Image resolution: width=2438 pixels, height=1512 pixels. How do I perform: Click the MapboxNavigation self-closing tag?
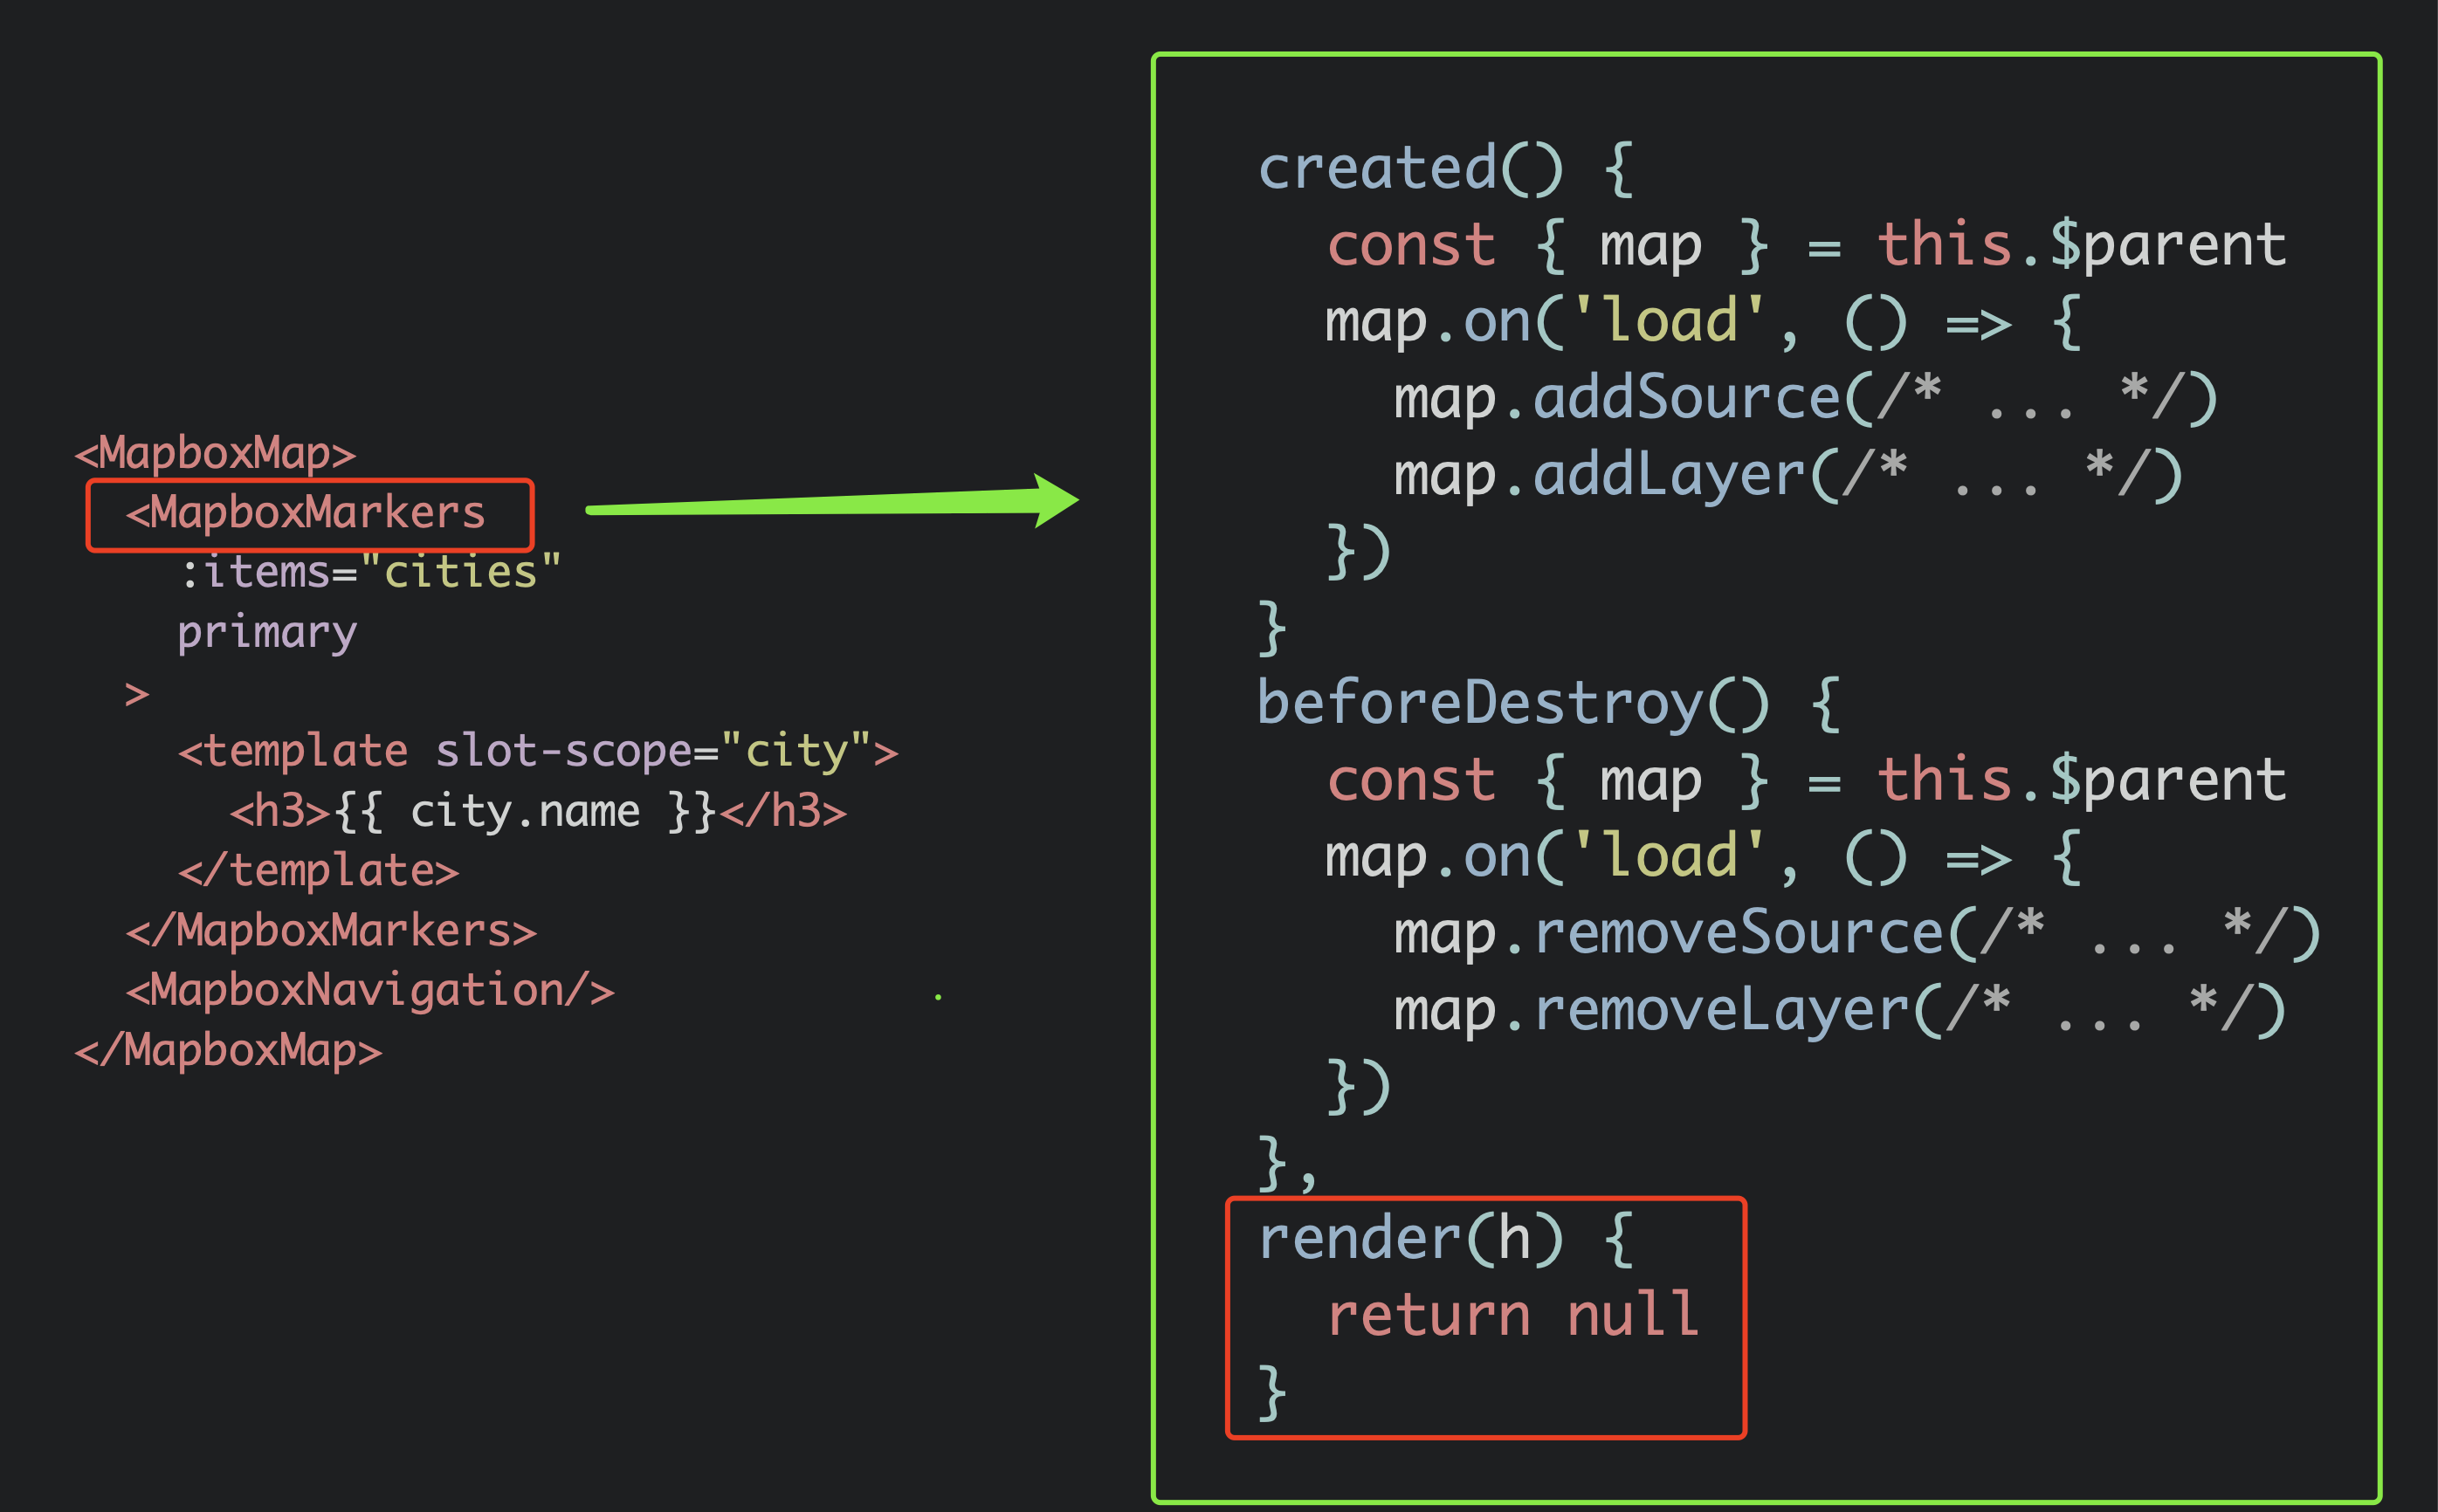click(369, 991)
